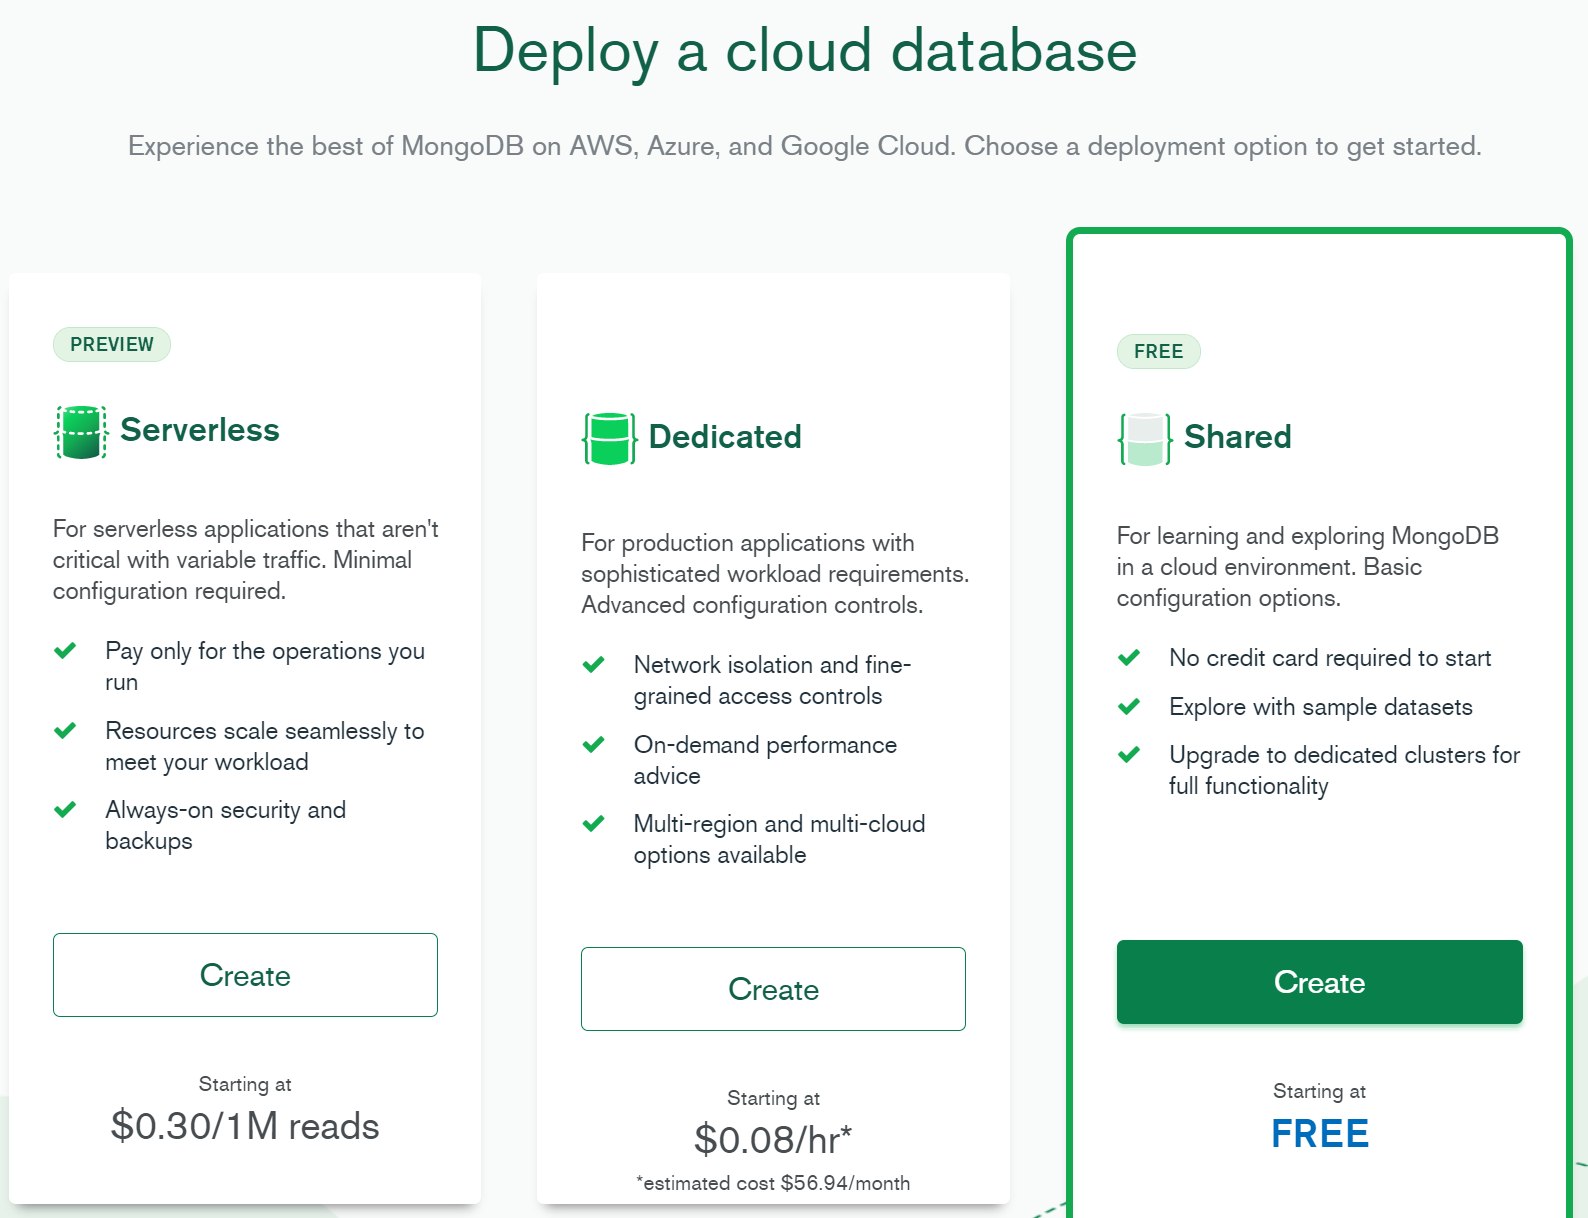Image resolution: width=1588 pixels, height=1218 pixels.
Task: Select the Shared heading
Action: [x=1238, y=437]
